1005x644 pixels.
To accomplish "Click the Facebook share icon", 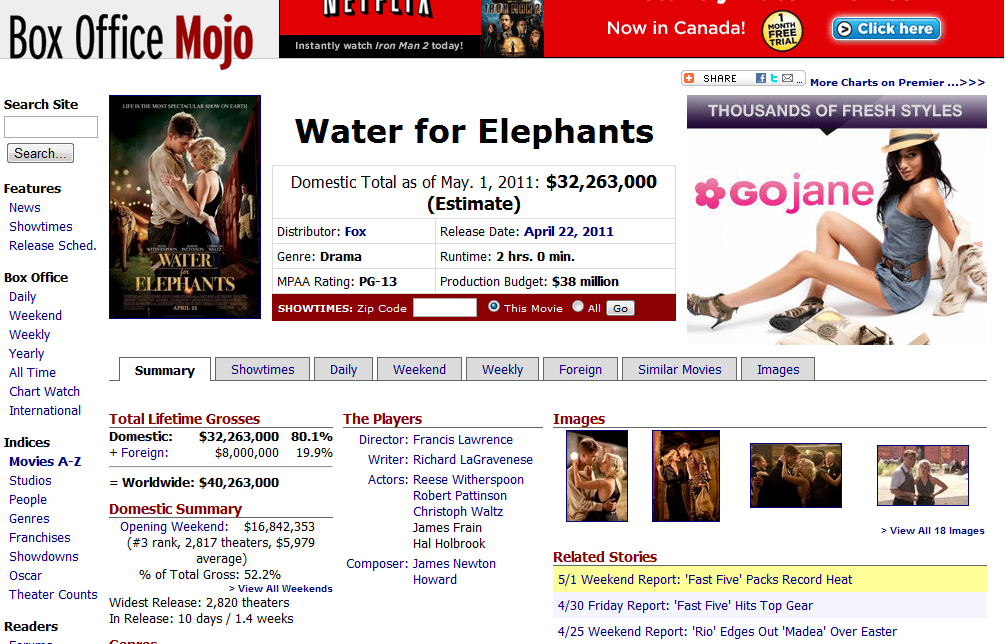I will [x=761, y=78].
